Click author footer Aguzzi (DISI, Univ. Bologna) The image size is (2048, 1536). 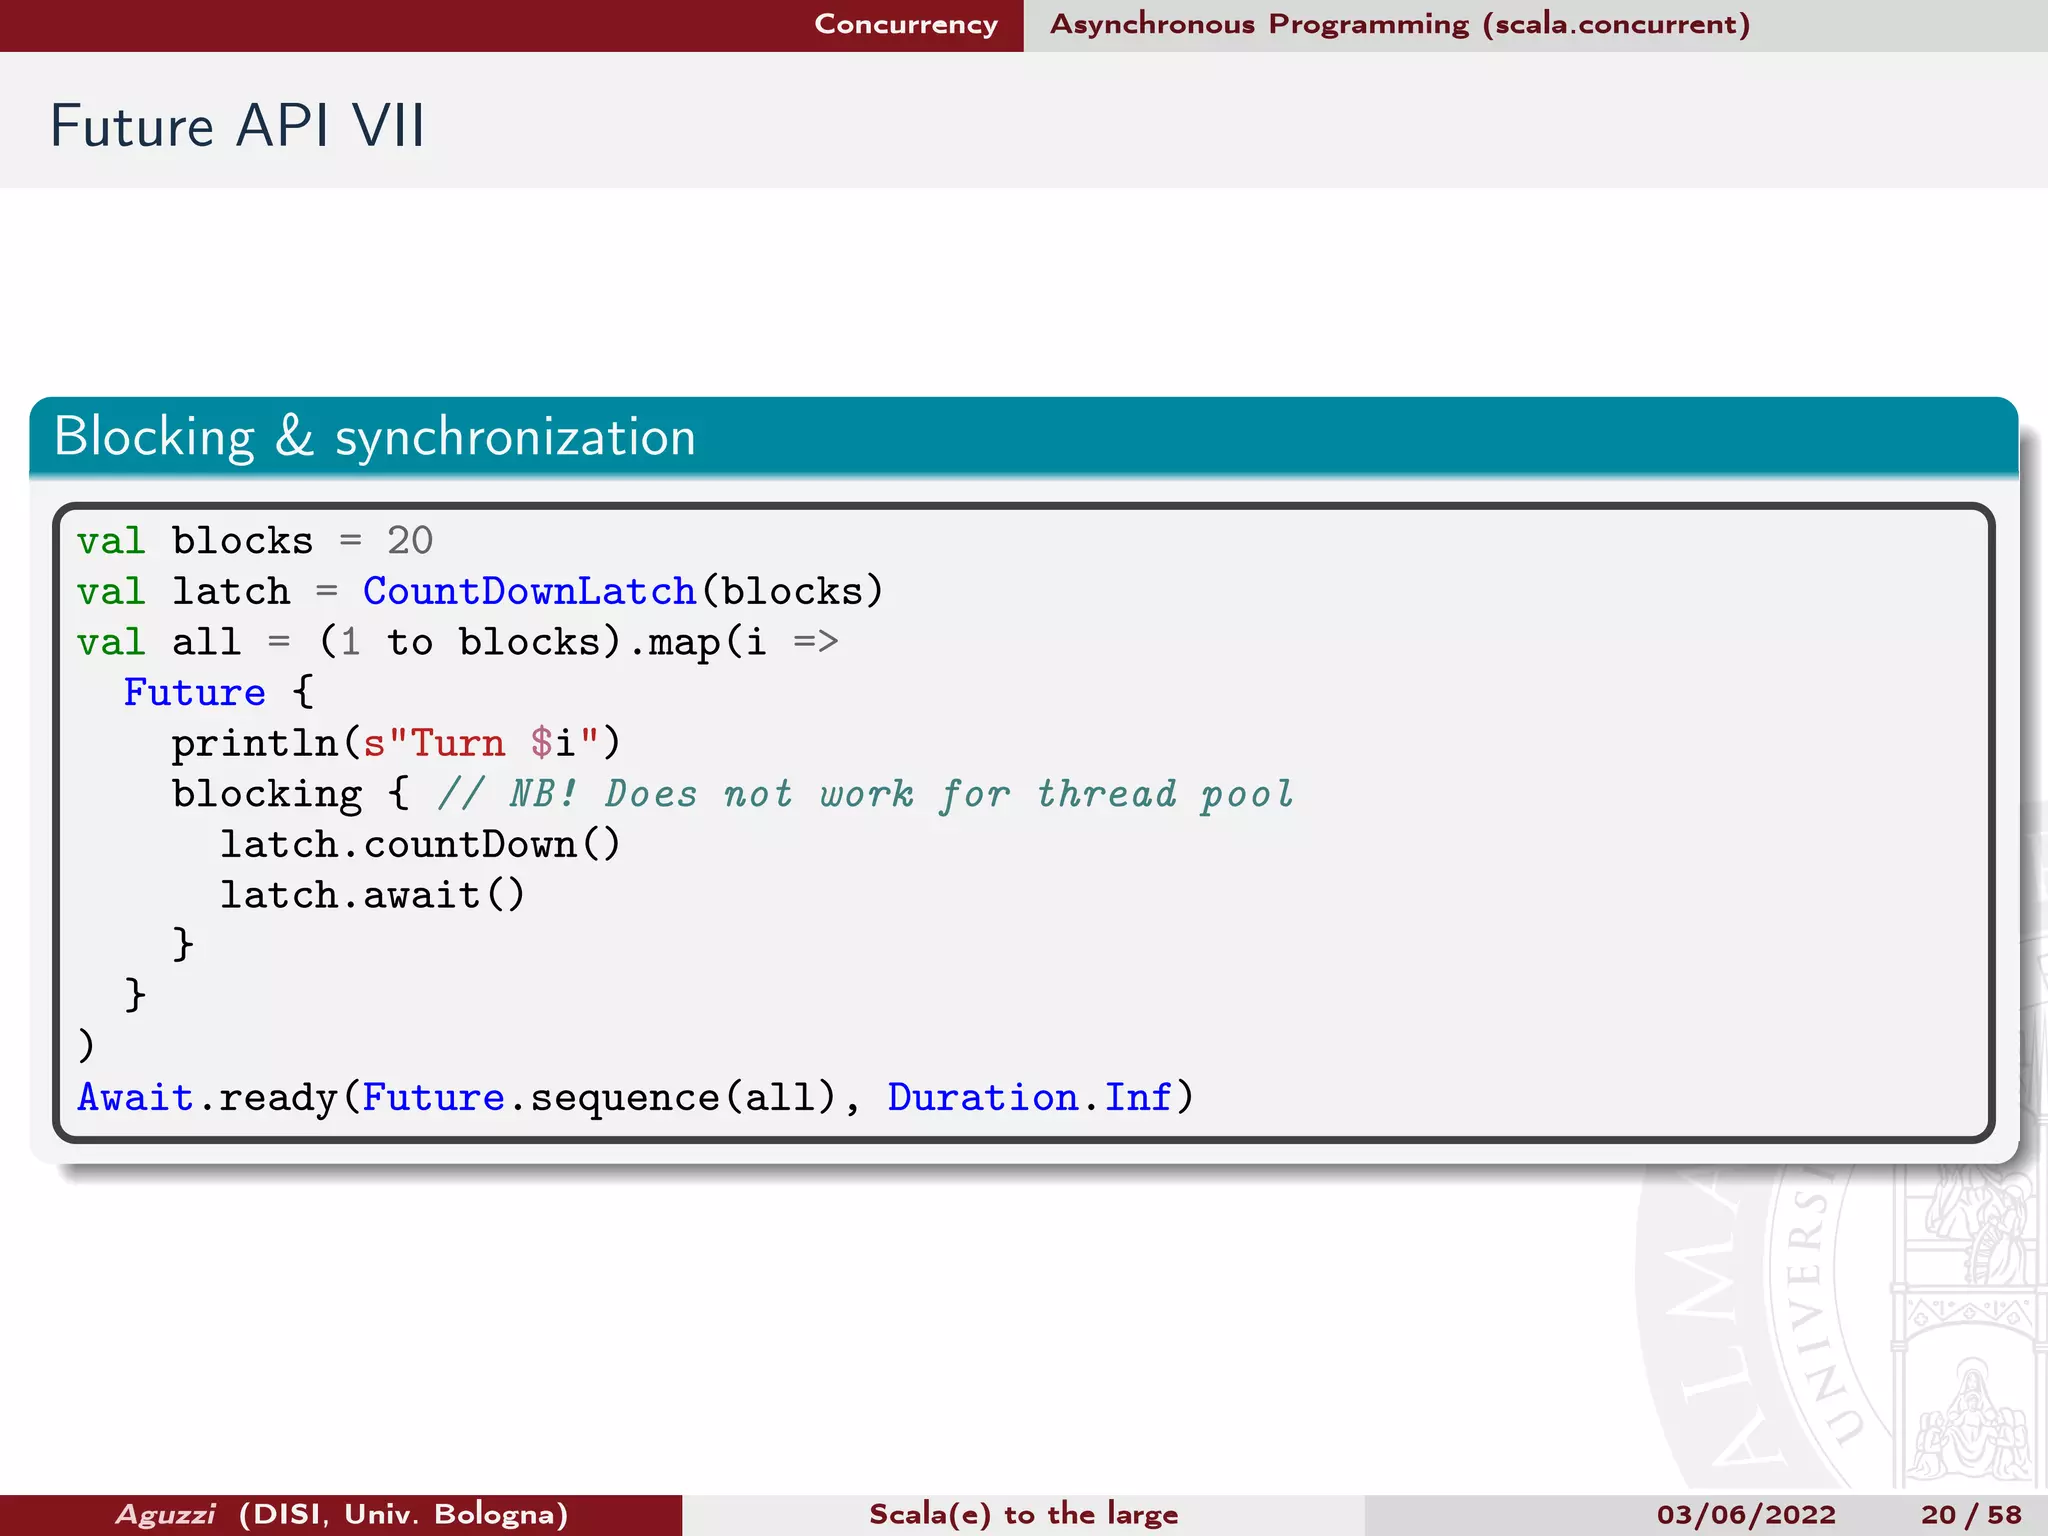point(342,1514)
